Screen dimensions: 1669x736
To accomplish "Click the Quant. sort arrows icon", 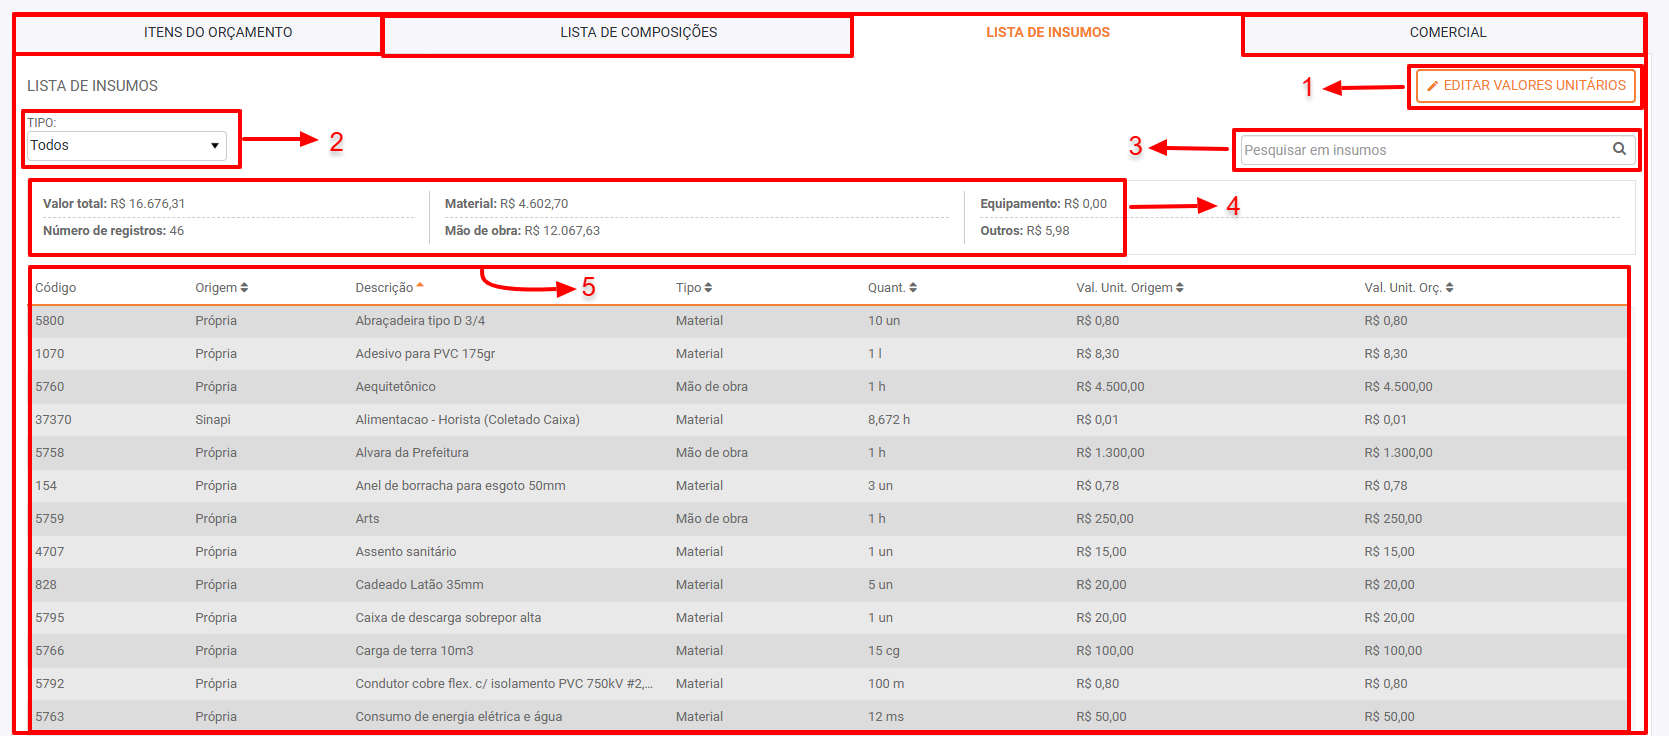I will [913, 288].
